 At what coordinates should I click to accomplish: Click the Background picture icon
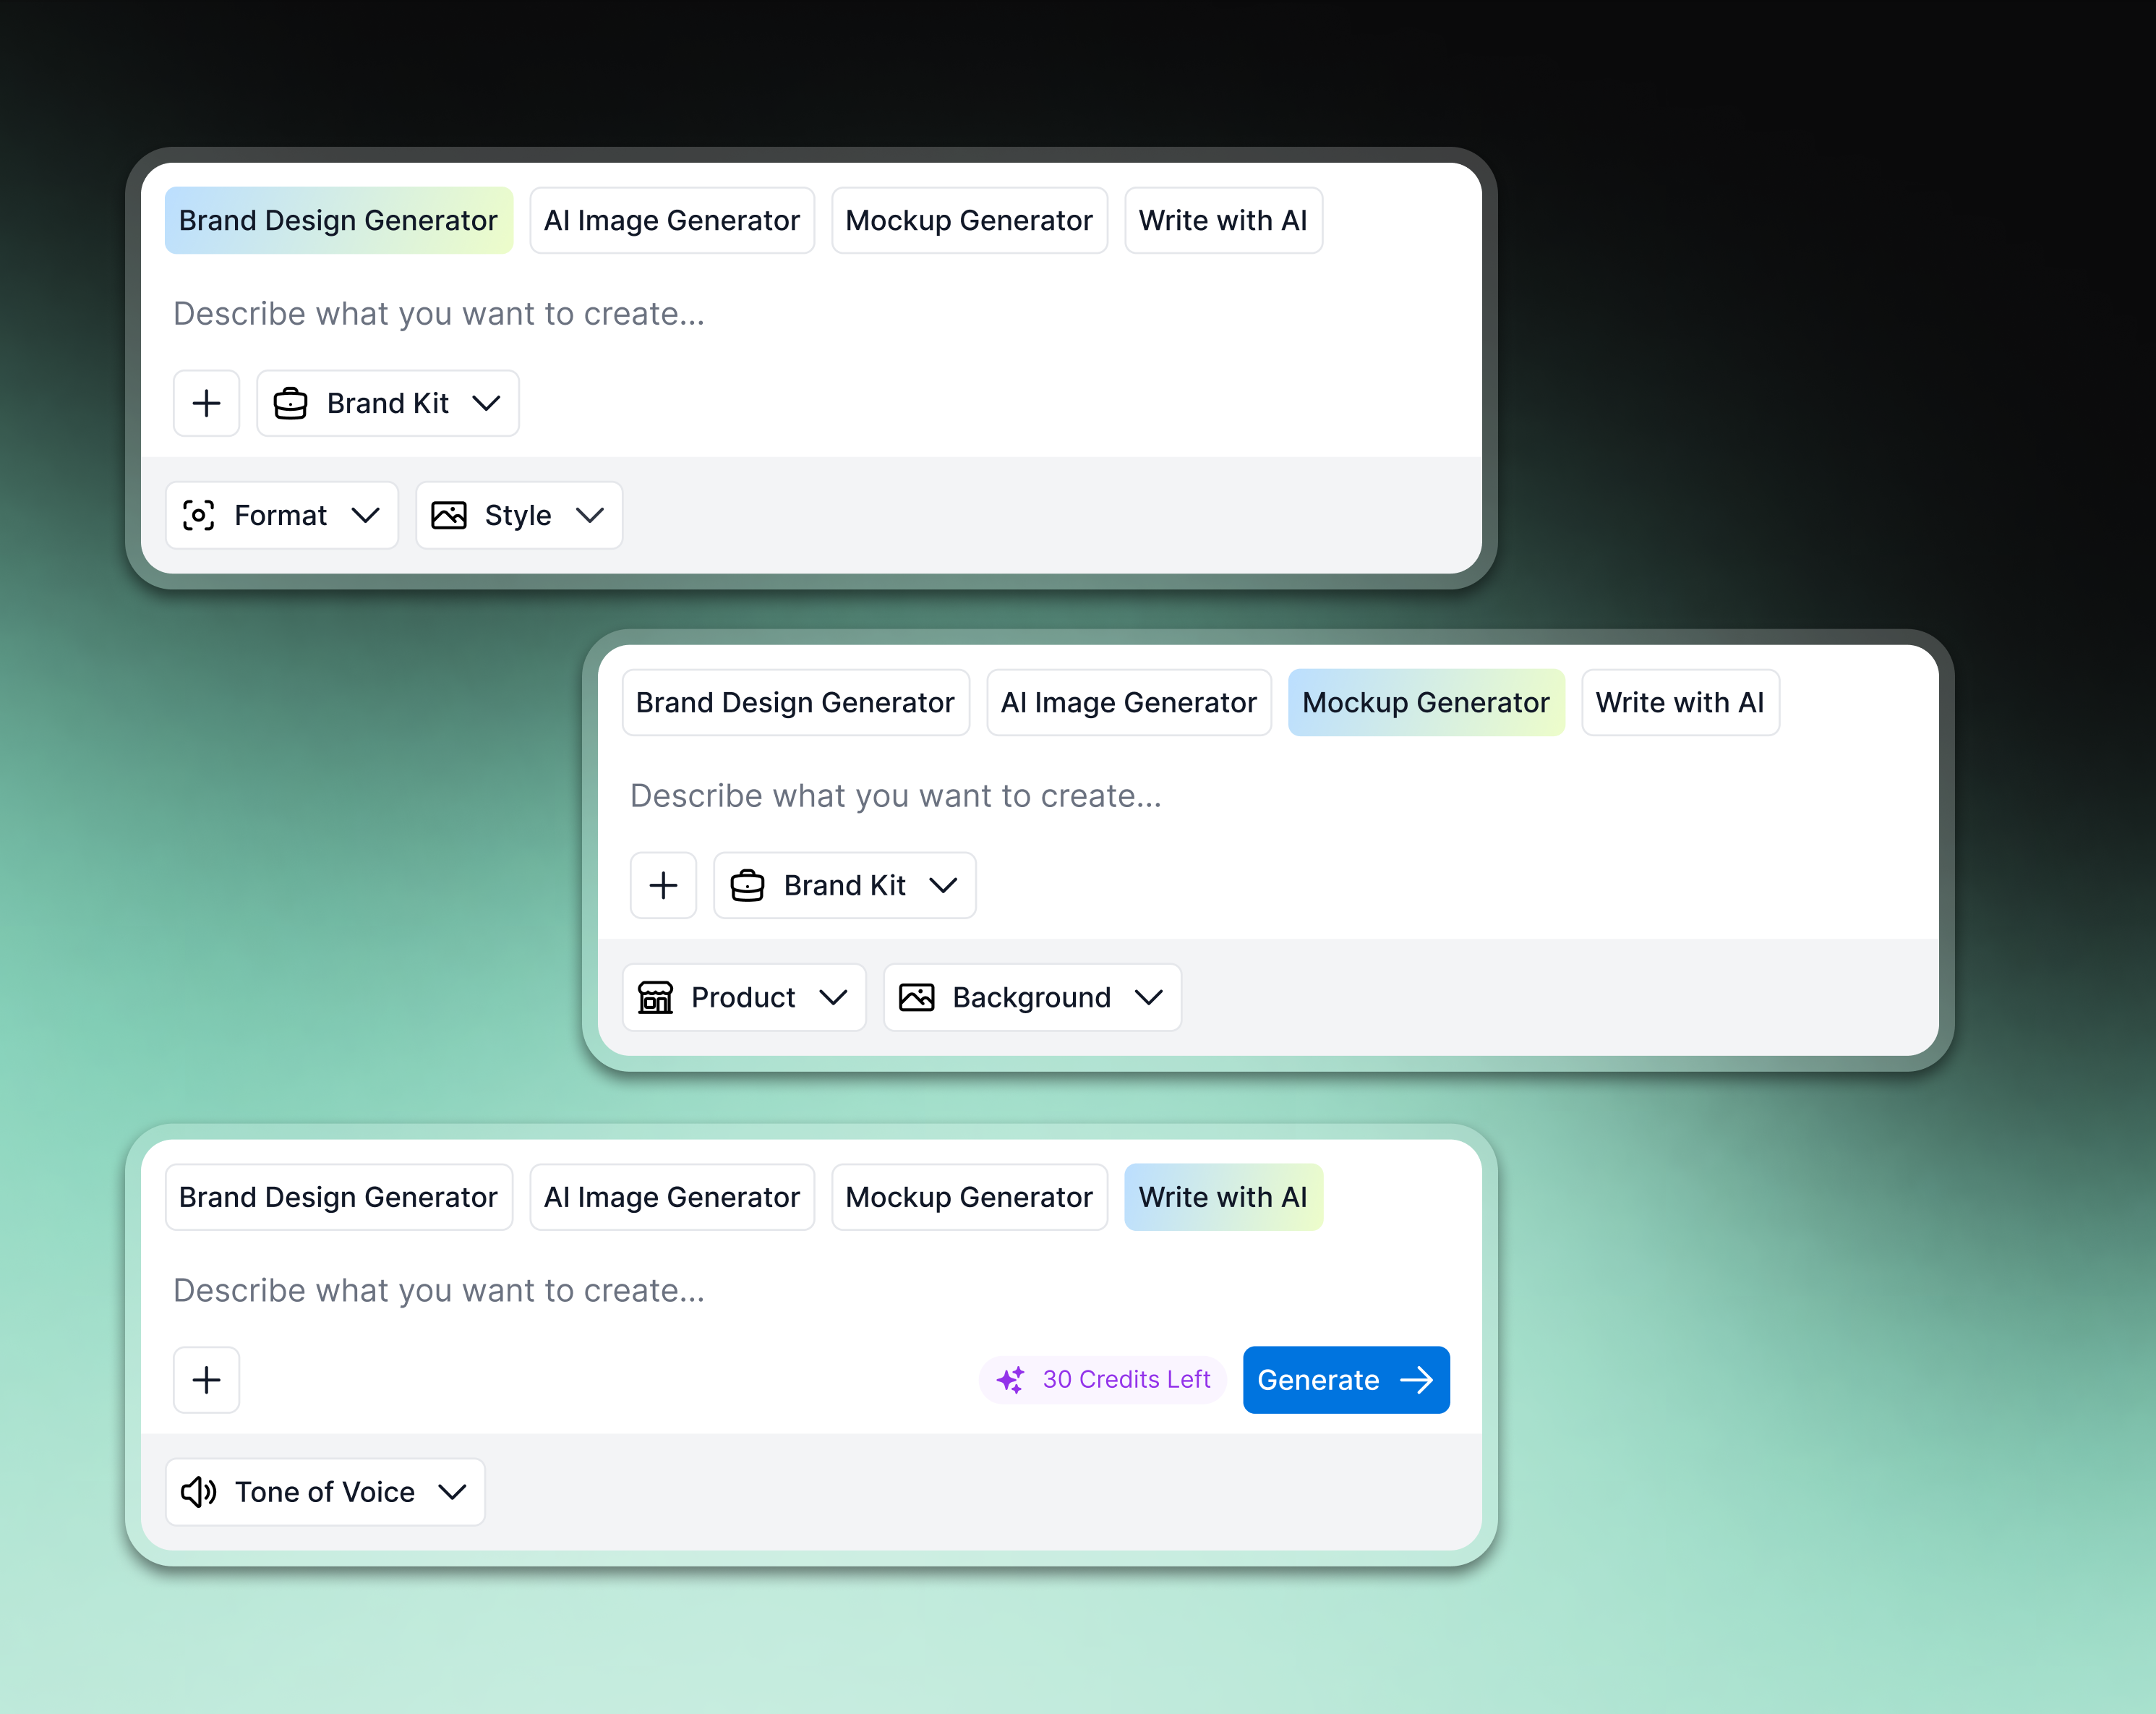(x=917, y=997)
